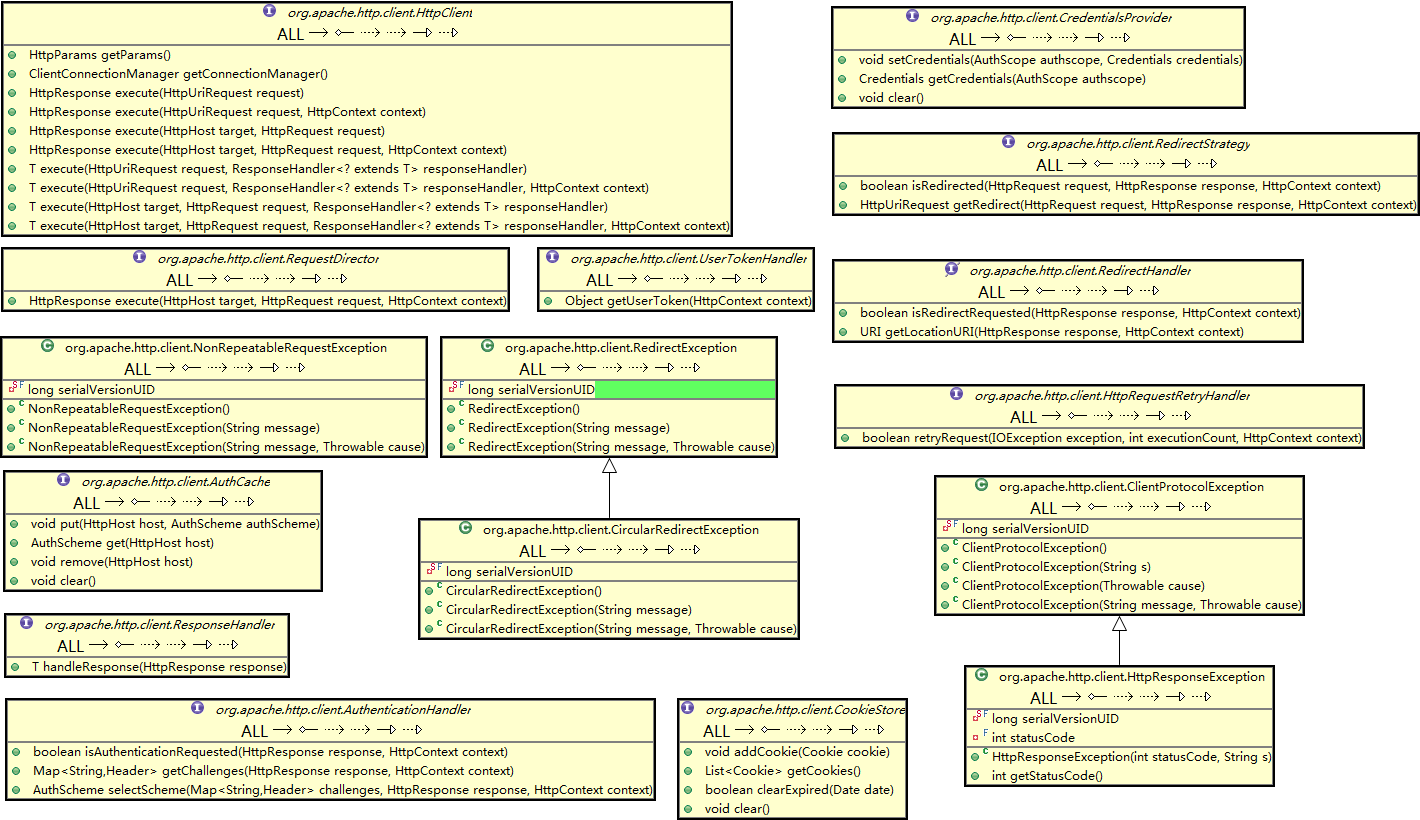Viewport: 1420px width, 820px height.
Task: Click ALL in the UserTokenHandler box
Action: click(599, 280)
